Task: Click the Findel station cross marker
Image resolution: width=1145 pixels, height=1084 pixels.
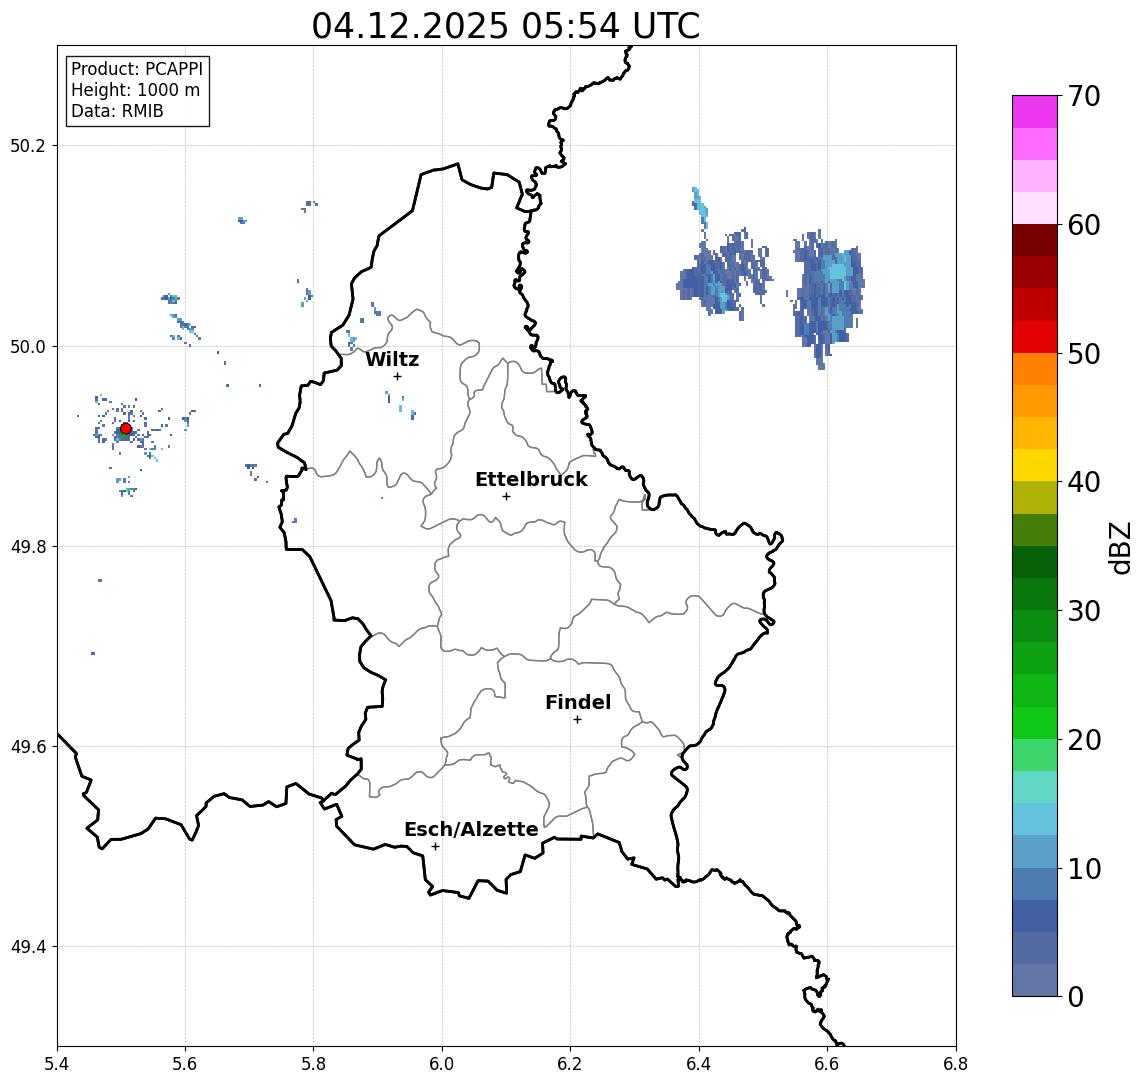Action: click(577, 720)
